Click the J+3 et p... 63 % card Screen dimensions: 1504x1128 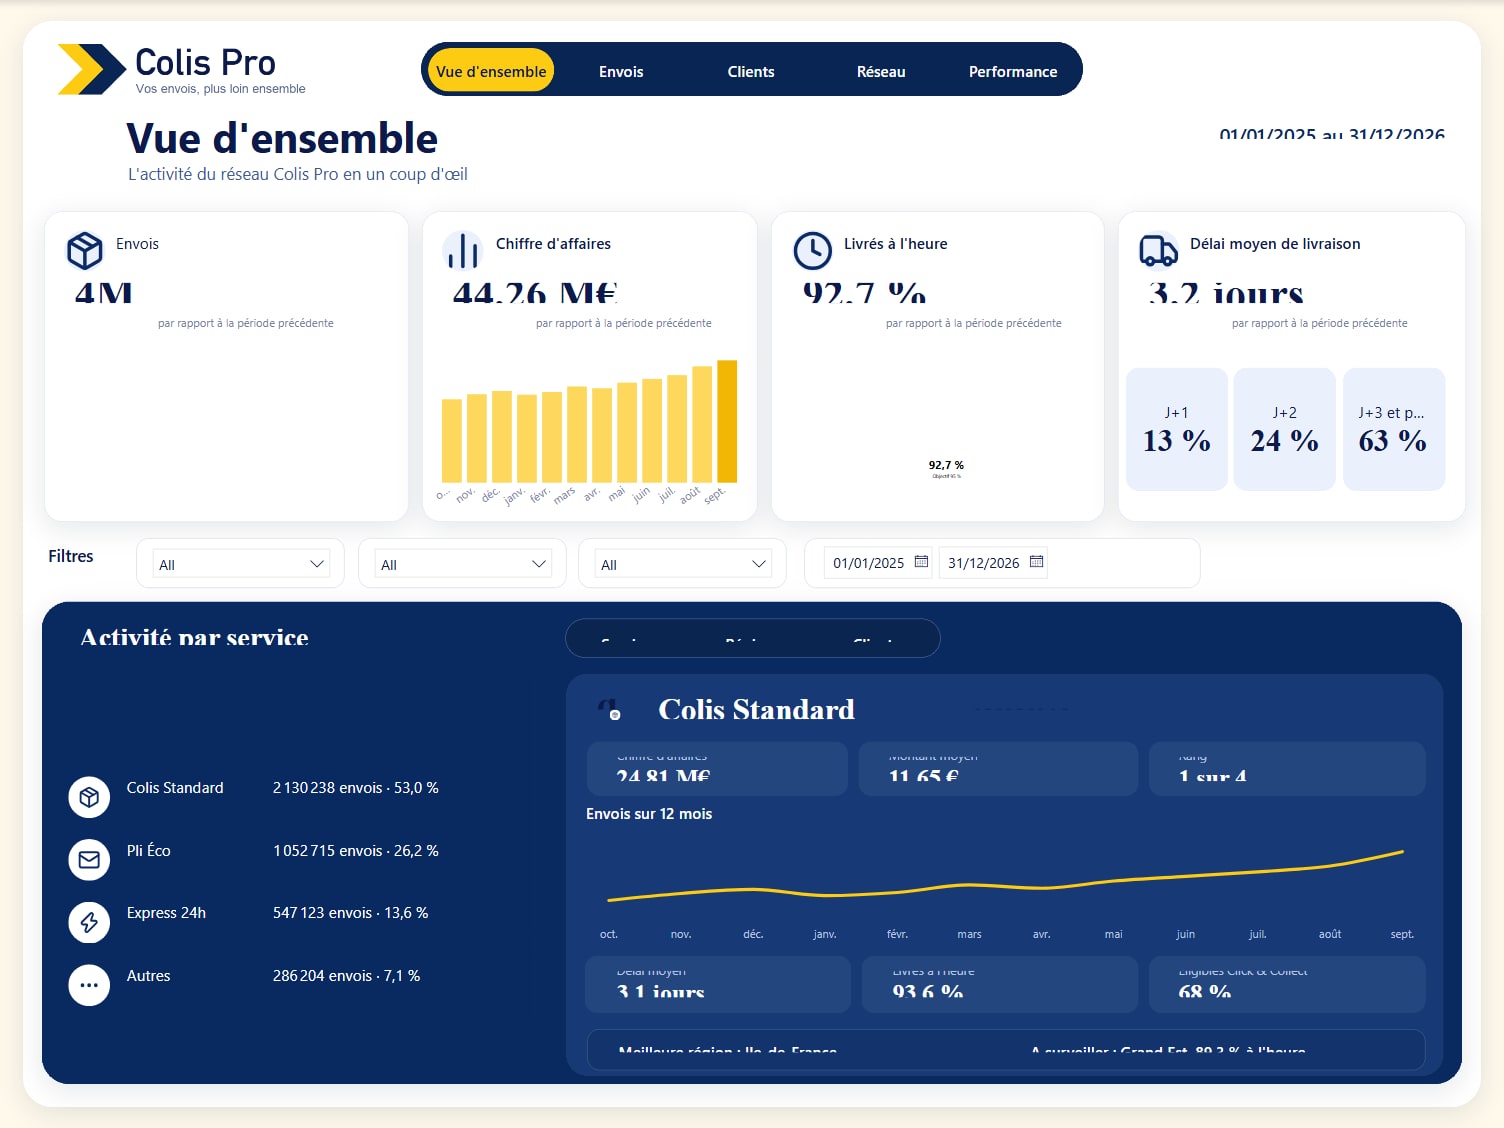[x=1394, y=429]
